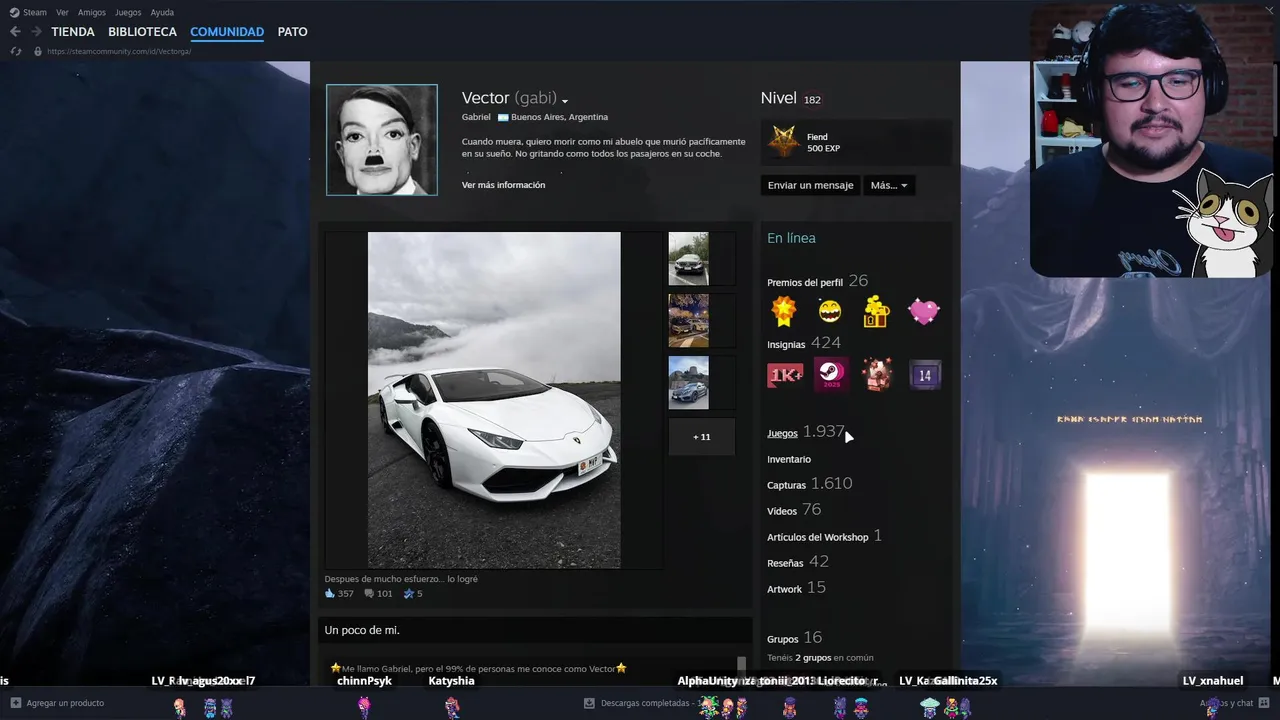Open the white Lamborghini featured image
This screenshot has width=1280, height=720.
tap(494, 400)
